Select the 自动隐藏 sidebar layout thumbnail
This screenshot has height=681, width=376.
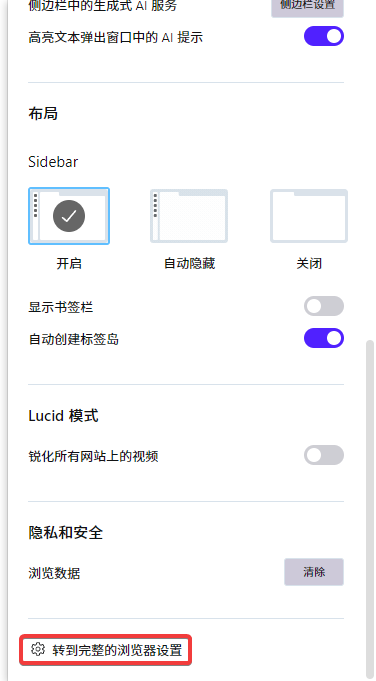click(189, 216)
